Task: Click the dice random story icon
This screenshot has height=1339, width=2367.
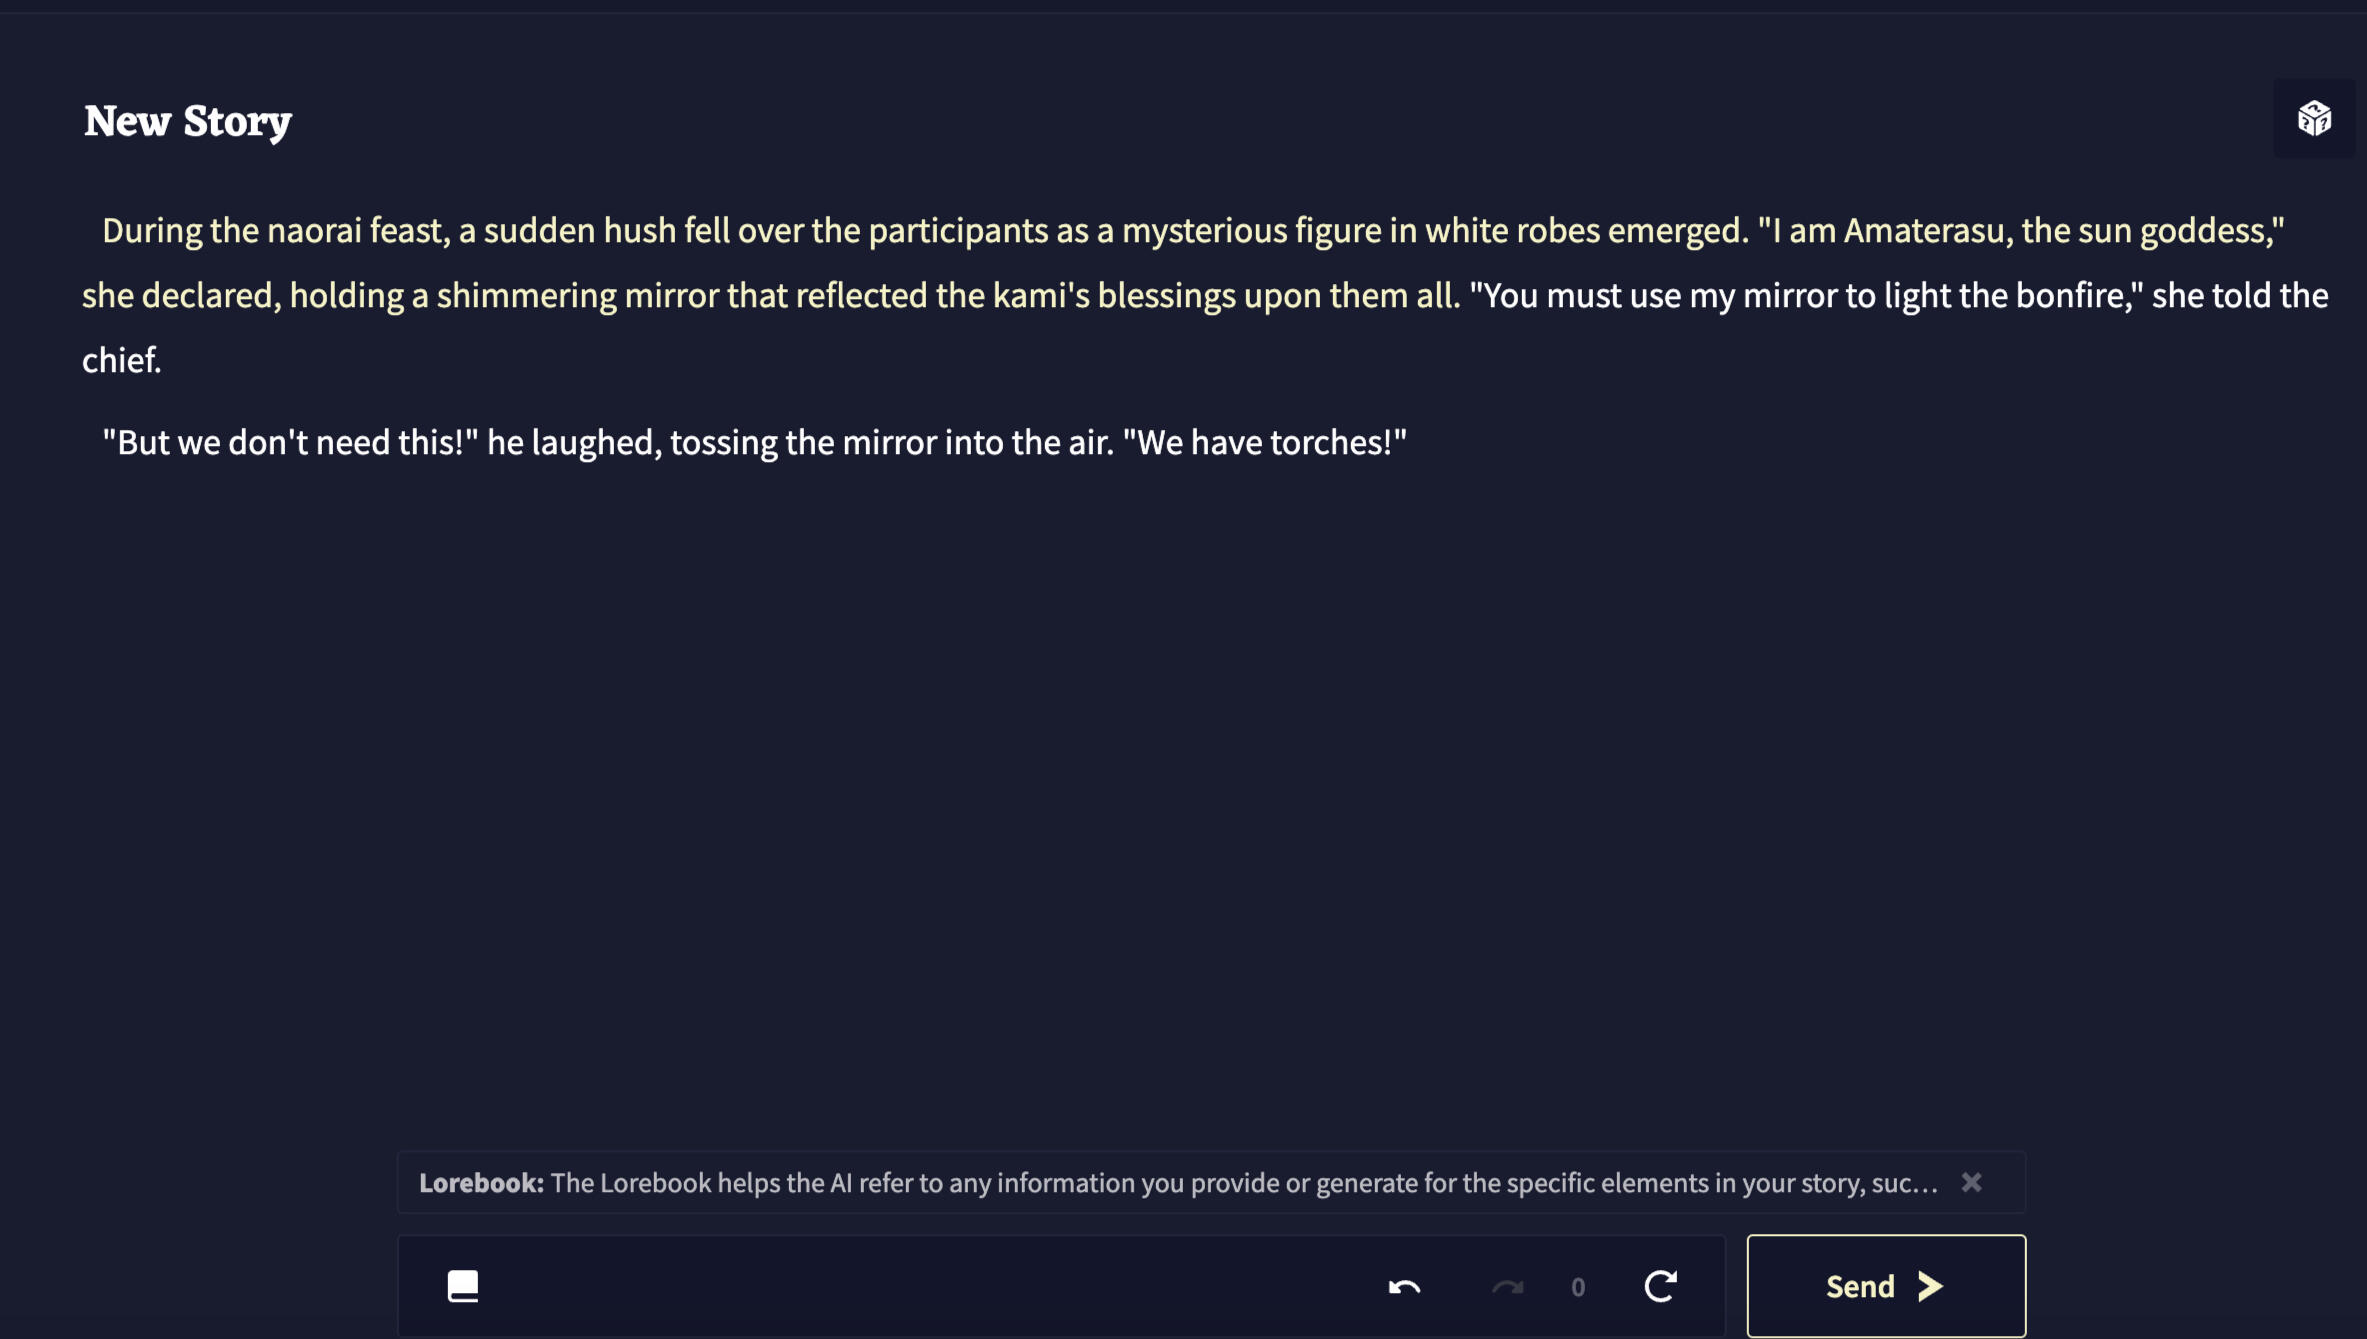Action: 2314,119
